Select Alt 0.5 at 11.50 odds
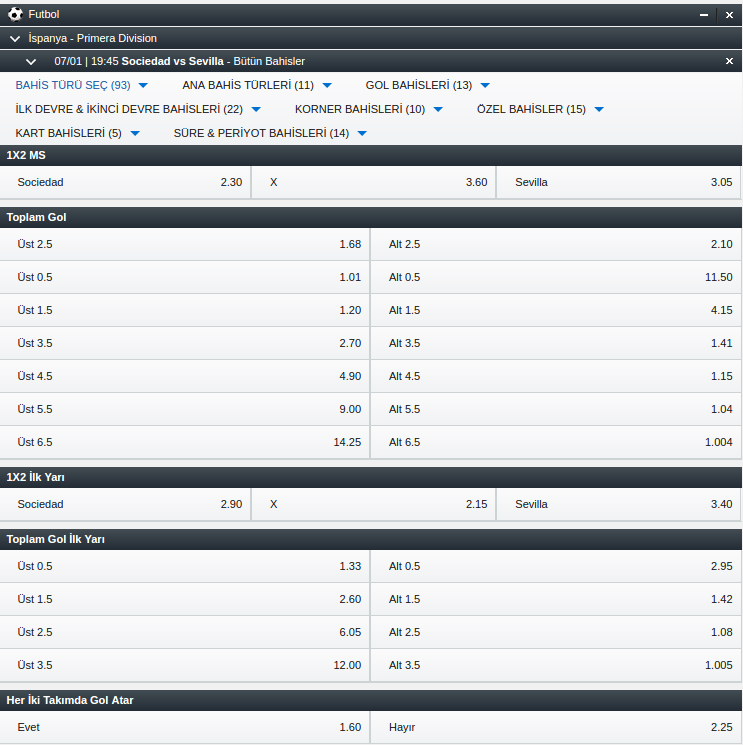Viewport: 743px width, 745px height. click(556, 277)
